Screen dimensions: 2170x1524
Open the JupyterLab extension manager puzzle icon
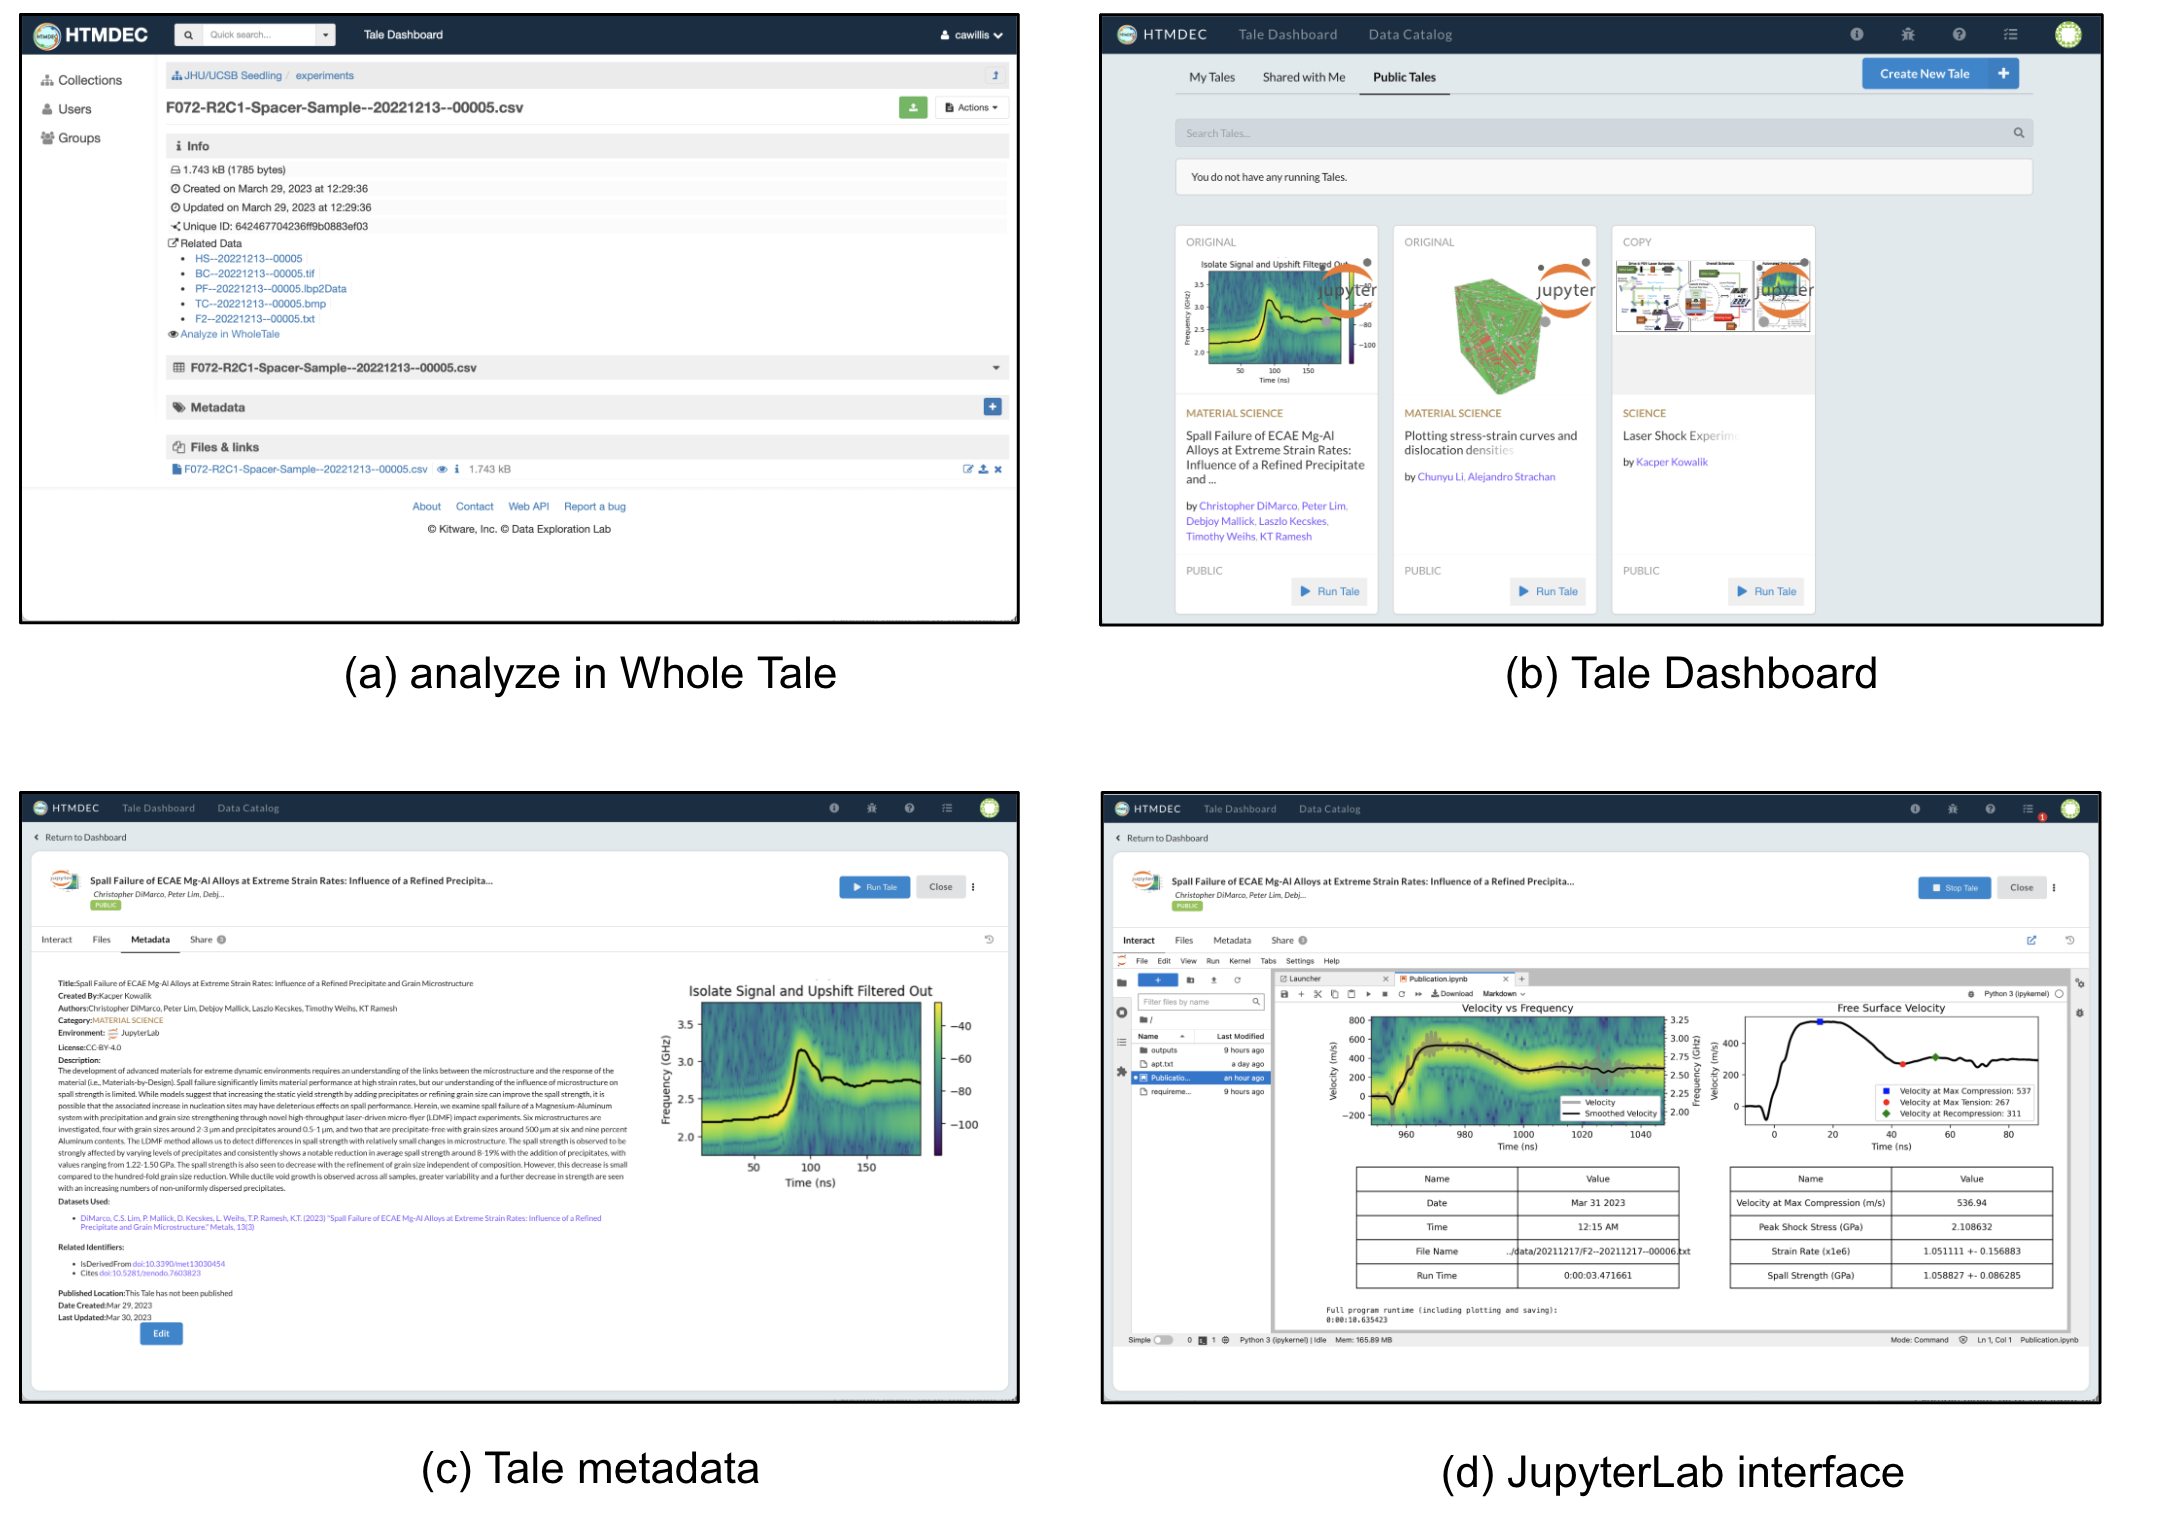coord(1121,1071)
